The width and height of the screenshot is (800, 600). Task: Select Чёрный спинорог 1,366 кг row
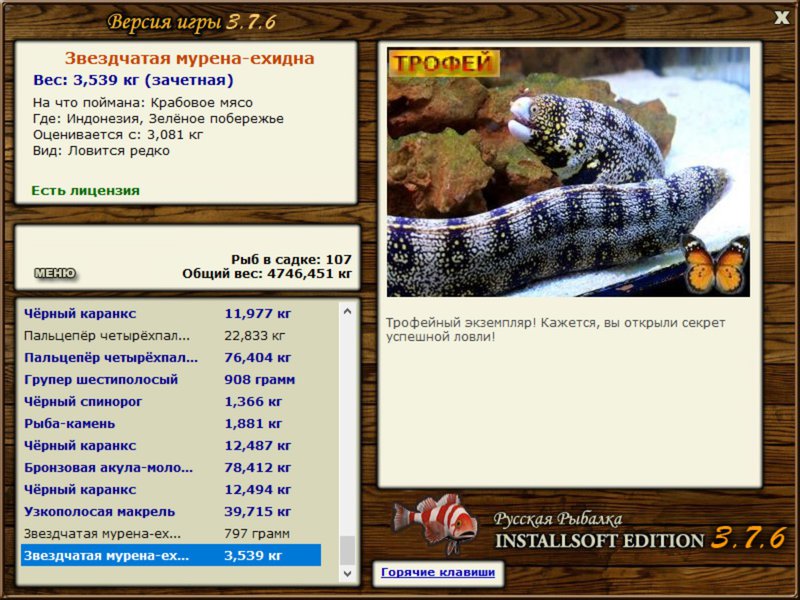click(x=171, y=401)
